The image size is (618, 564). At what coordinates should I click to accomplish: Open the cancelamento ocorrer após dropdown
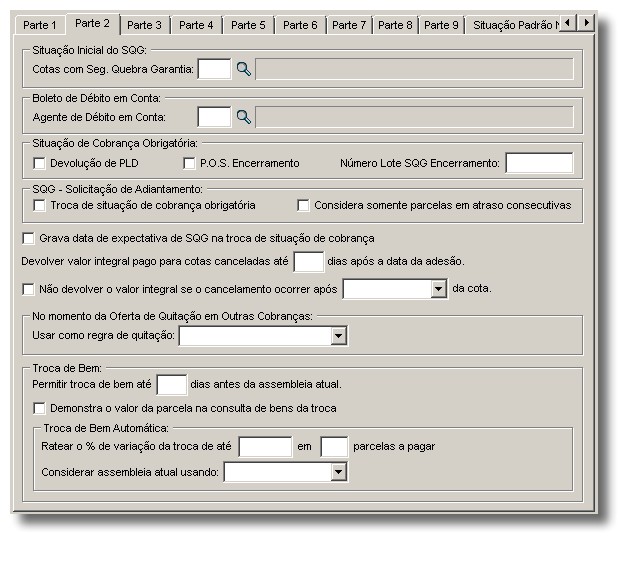438,289
